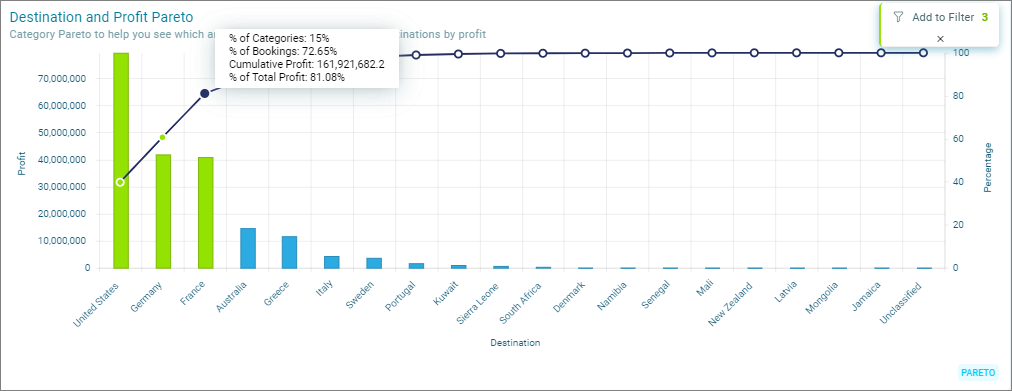Image resolution: width=1012 pixels, height=391 pixels.
Task: Click the Namibia axis label
Action: [x=612, y=296]
